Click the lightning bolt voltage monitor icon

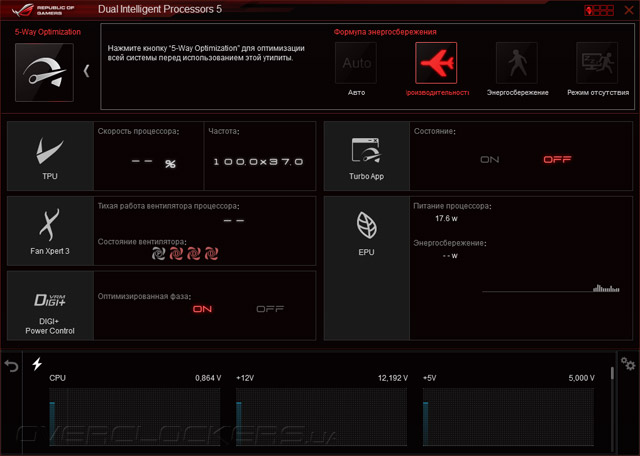click(37, 363)
